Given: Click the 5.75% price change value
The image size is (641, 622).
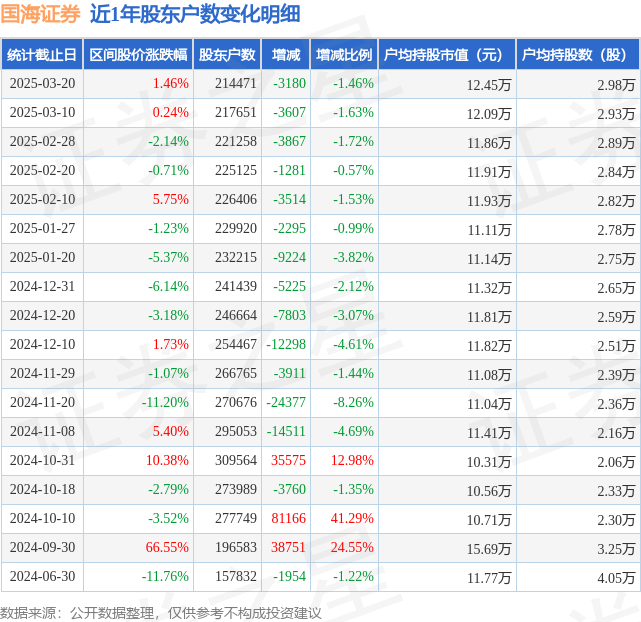Looking at the screenshot, I should (170, 199).
